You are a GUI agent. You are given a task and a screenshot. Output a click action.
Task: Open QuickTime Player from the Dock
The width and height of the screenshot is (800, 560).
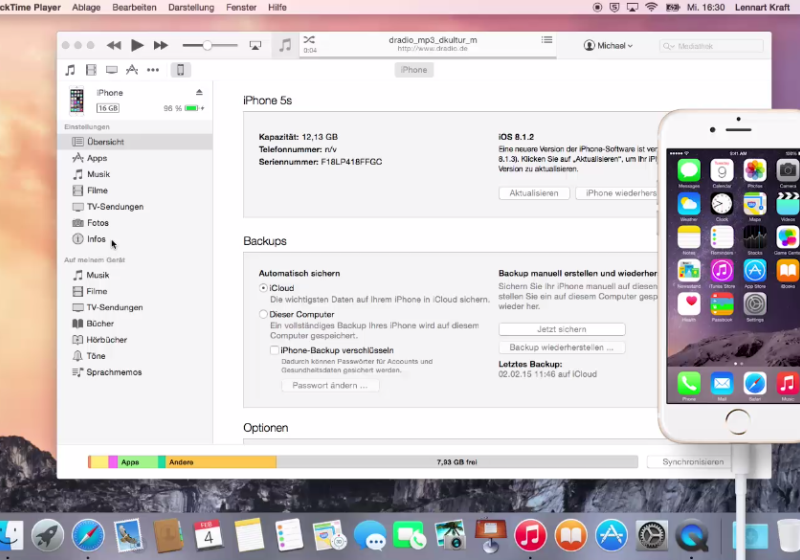click(692, 536)
